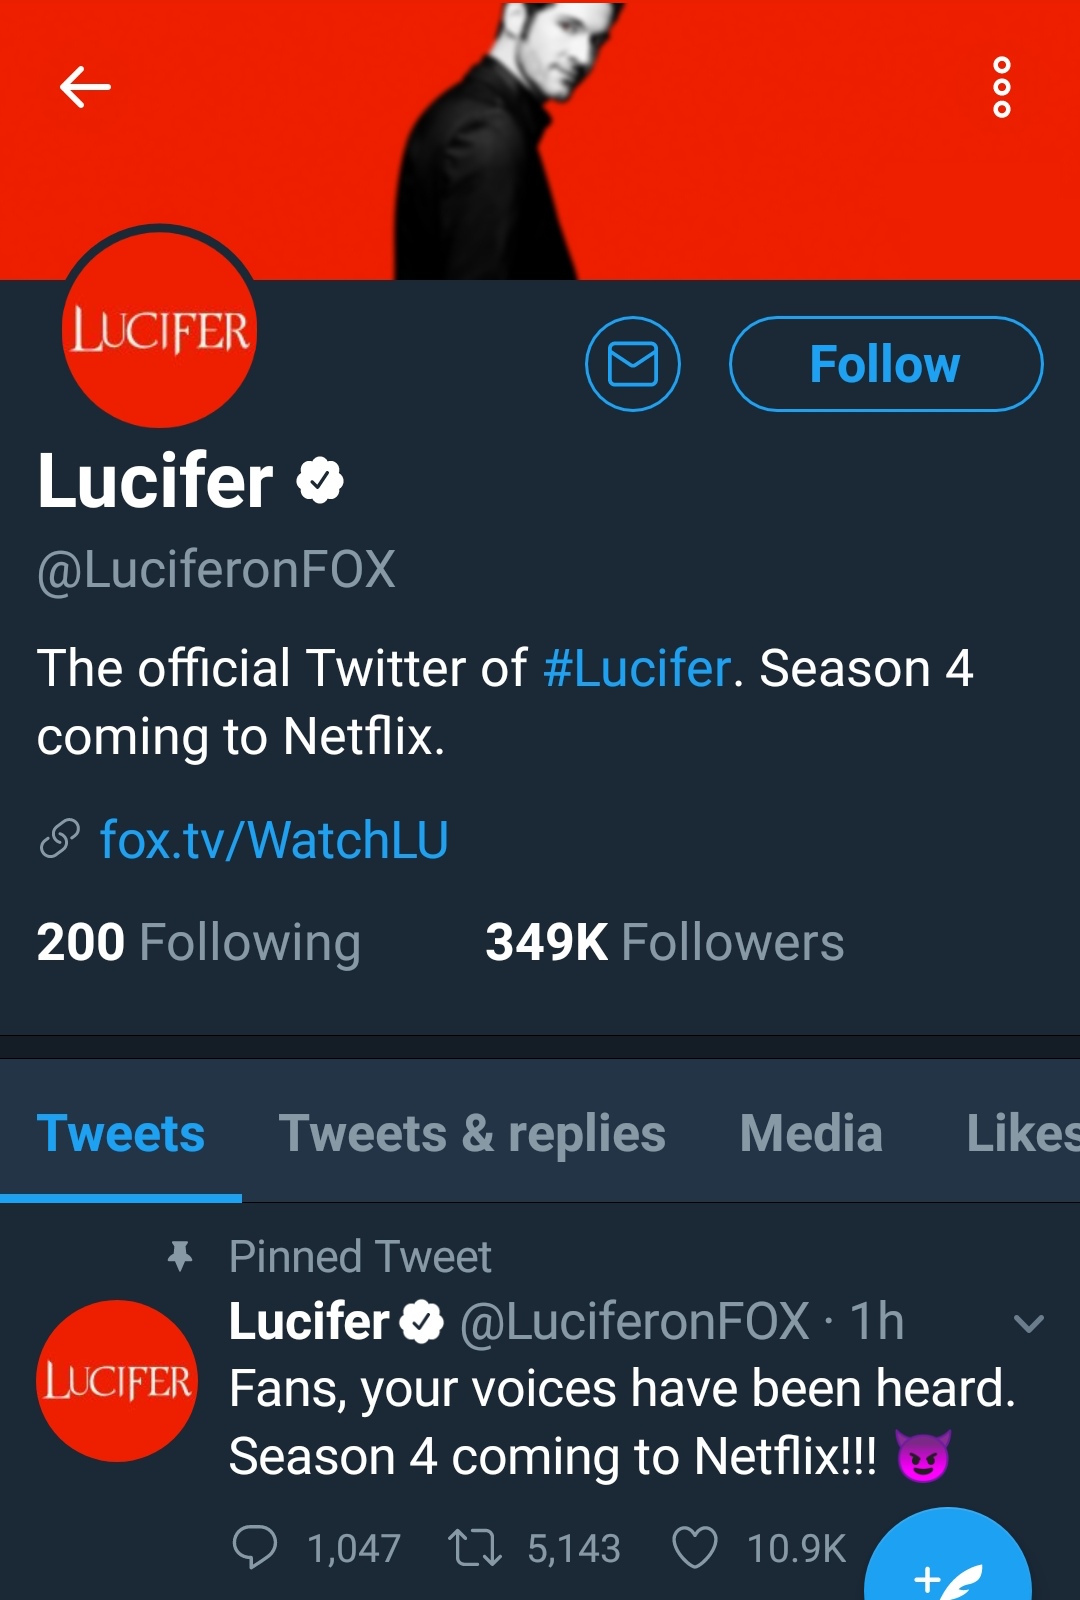The width and height of the screenshot is (1080, 1600).
Task: View the 200 Following list
Action: click(199, 942)
